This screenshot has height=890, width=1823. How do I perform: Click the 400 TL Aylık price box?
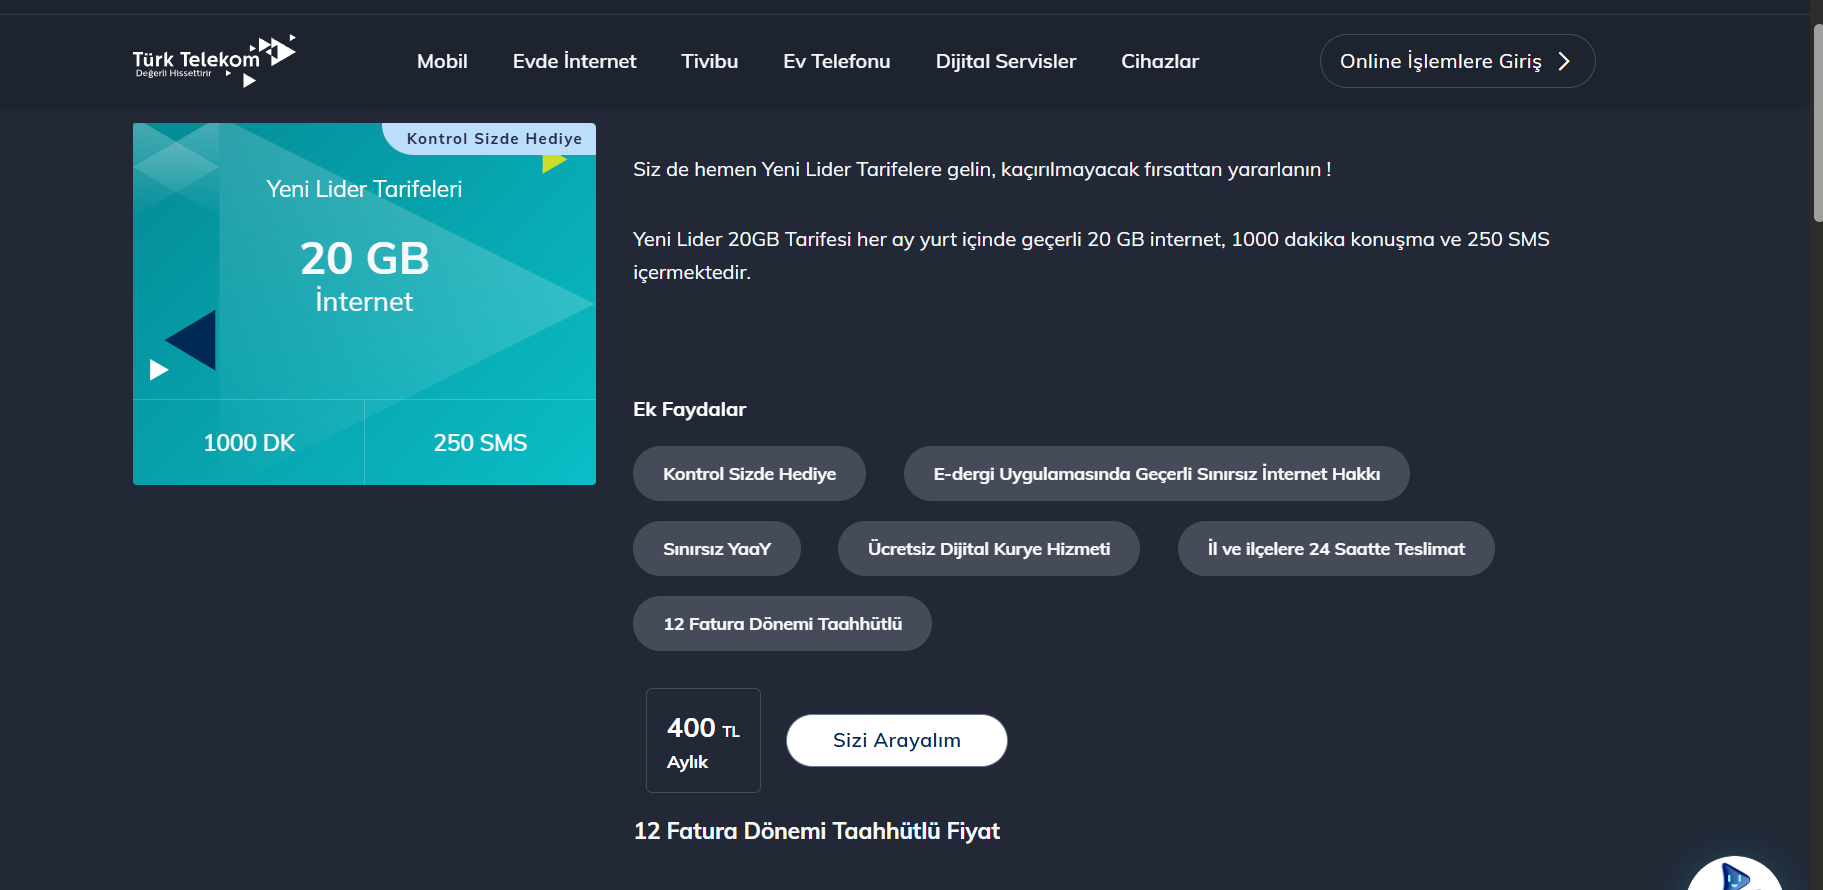[703, 740]
